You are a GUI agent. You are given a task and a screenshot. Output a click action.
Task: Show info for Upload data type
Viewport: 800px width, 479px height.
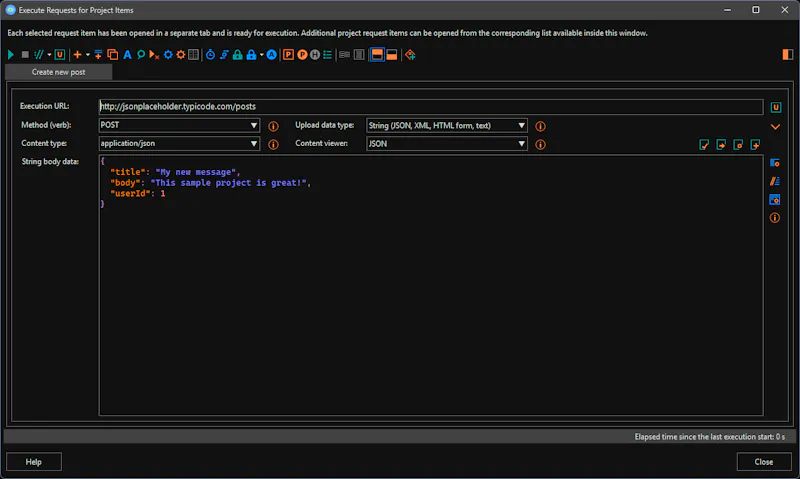tap(540, 126)
